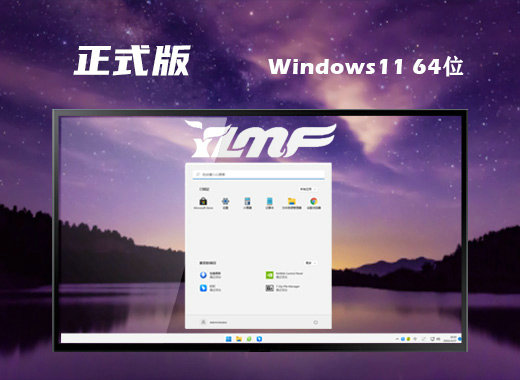This screenshot has height=380, width=520.
Task: Click the Administrator user account
Action: [214, 322]
